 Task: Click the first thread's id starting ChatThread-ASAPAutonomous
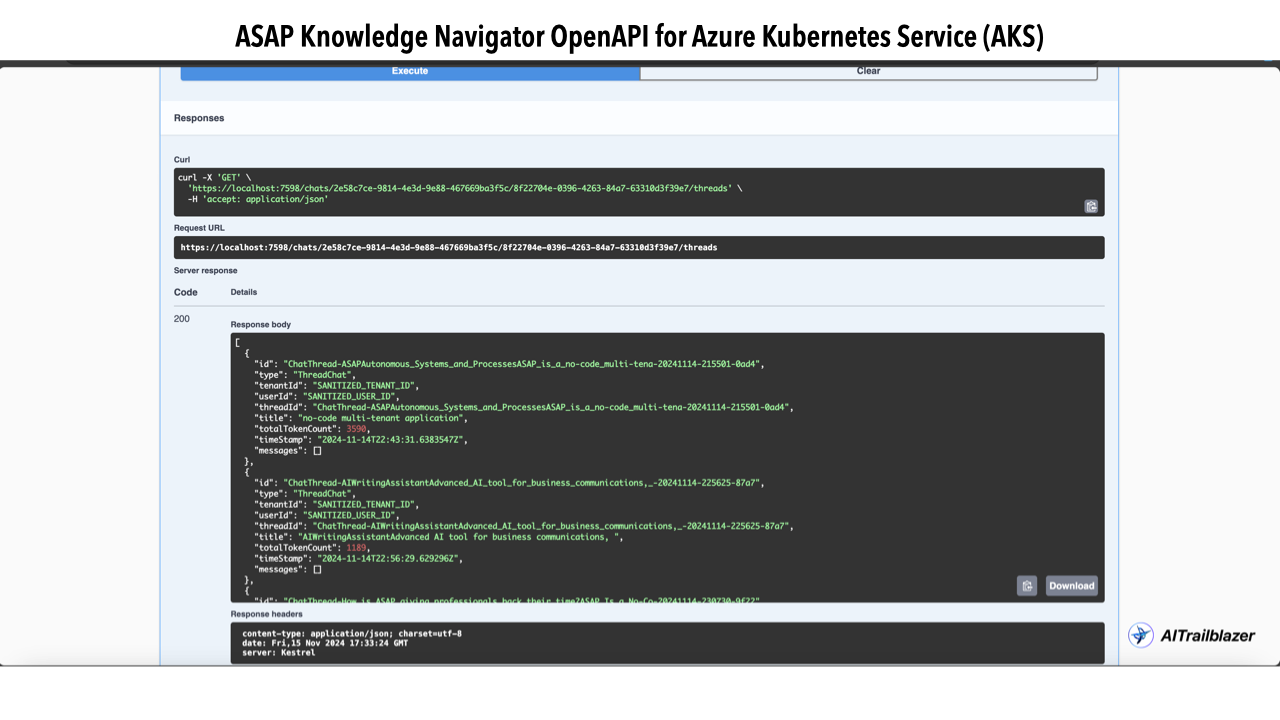coord(523,364)
